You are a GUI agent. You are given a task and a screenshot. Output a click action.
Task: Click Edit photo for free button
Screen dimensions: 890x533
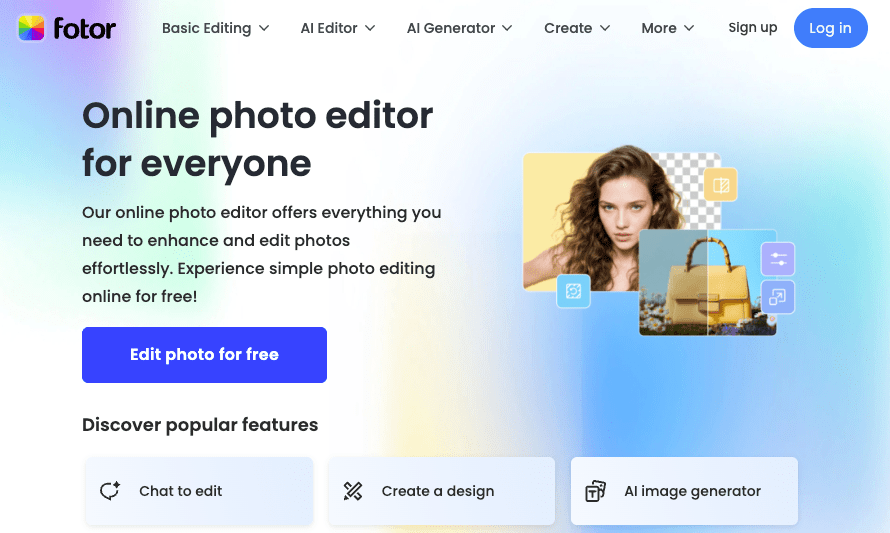click(x=204, y=355)
